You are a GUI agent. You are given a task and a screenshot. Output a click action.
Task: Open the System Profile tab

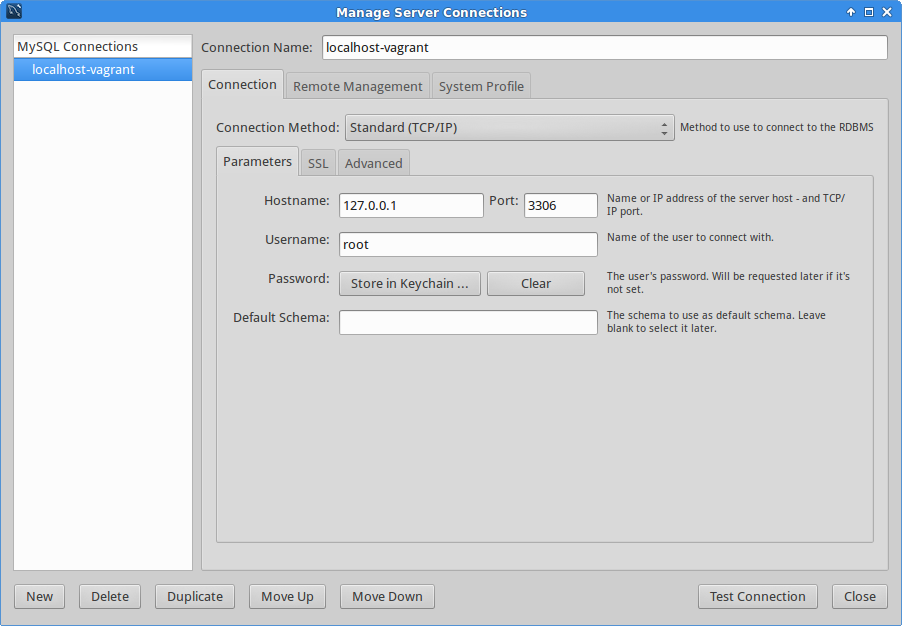tap(481, 86)
